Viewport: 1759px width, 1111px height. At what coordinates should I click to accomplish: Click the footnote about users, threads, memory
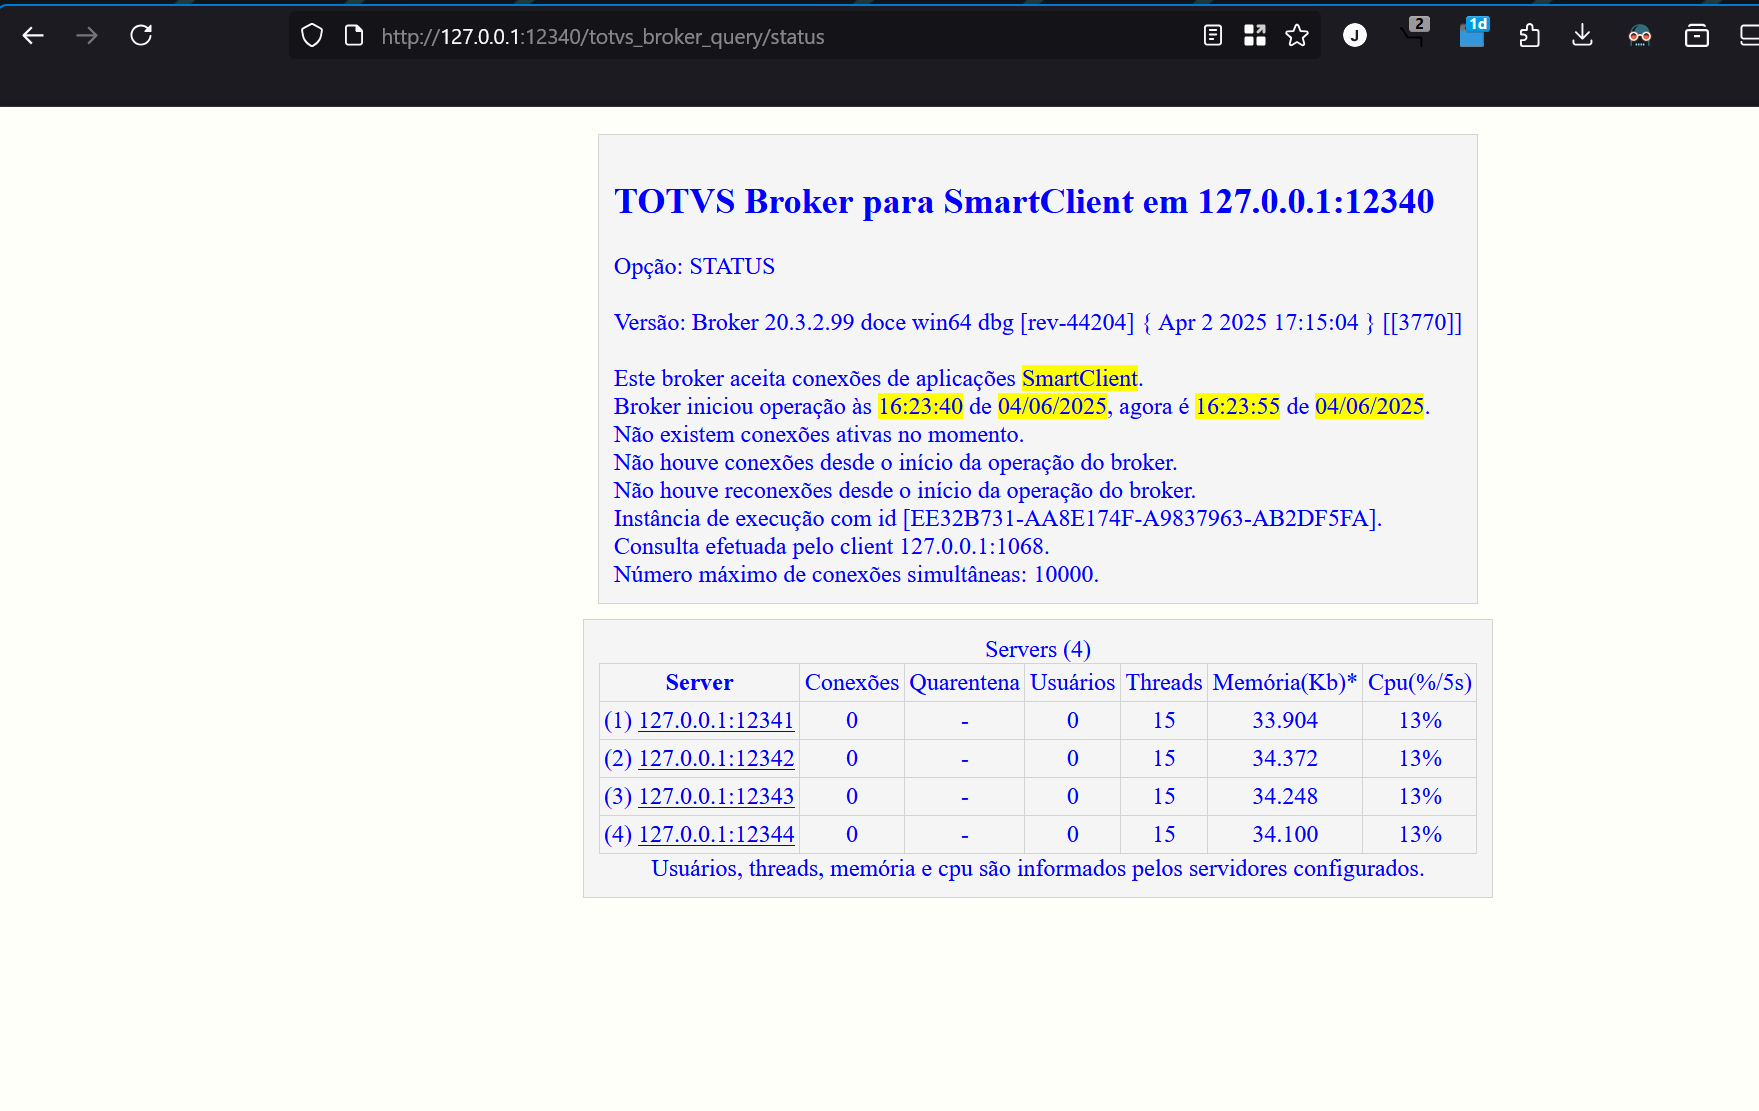click(x=1038, y=868)
